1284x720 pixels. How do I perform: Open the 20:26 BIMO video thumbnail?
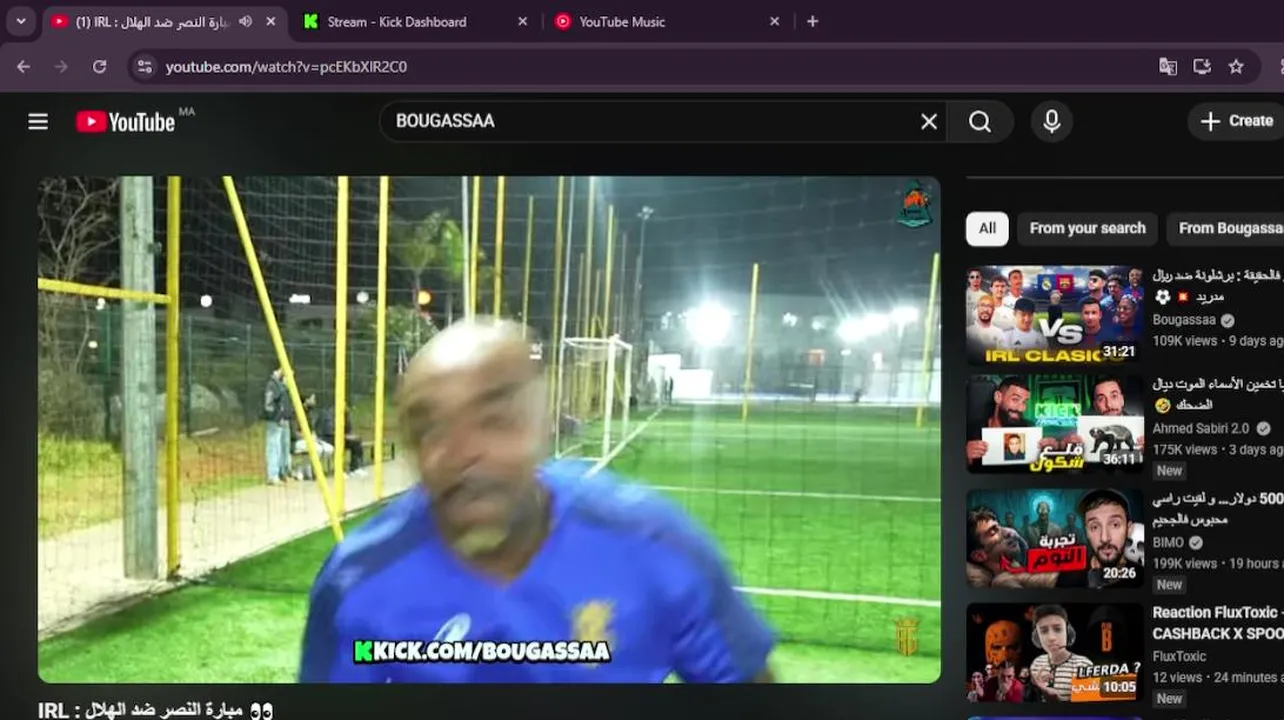click(x=1054, y=537)
